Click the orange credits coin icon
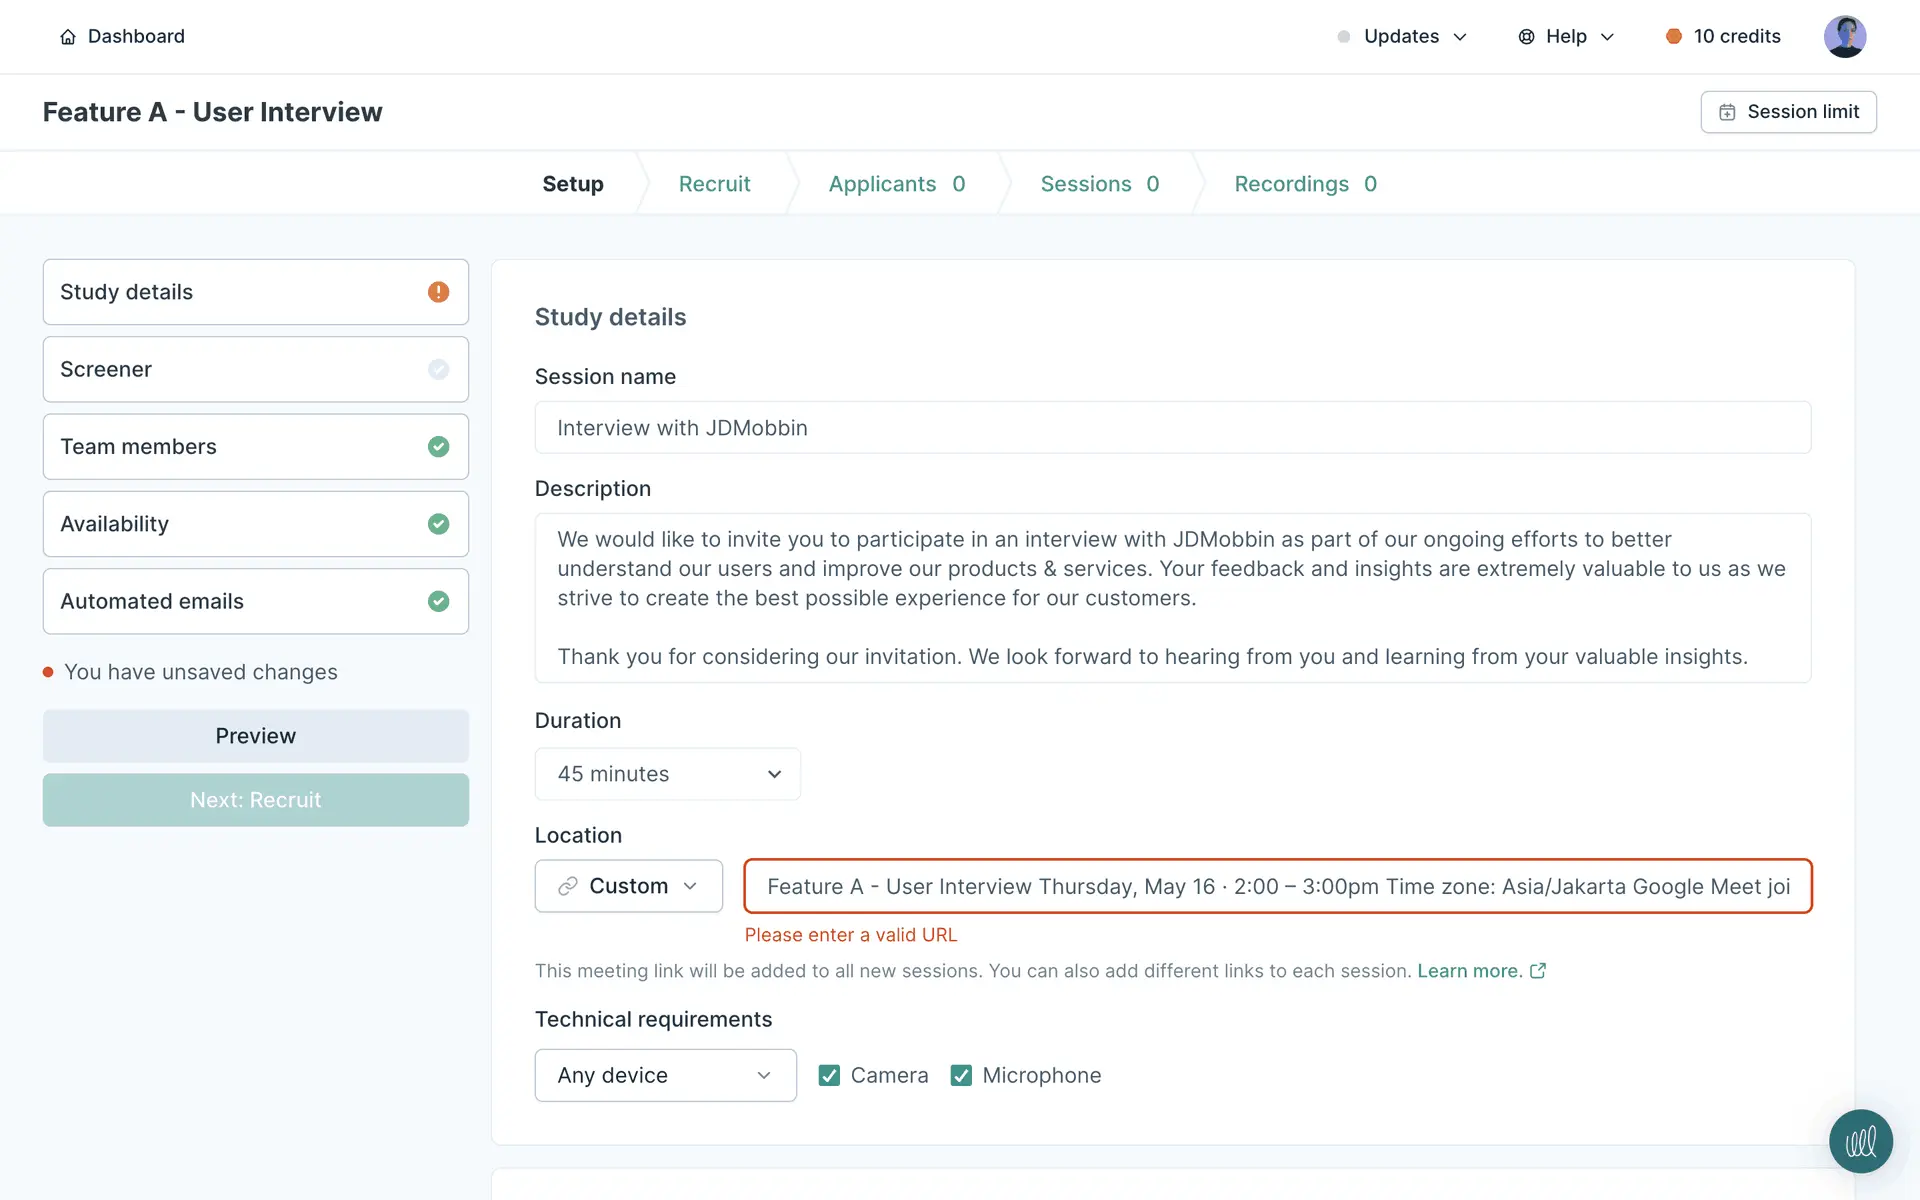This screenshot has width=1920, height=1200. coord(1673,37)
